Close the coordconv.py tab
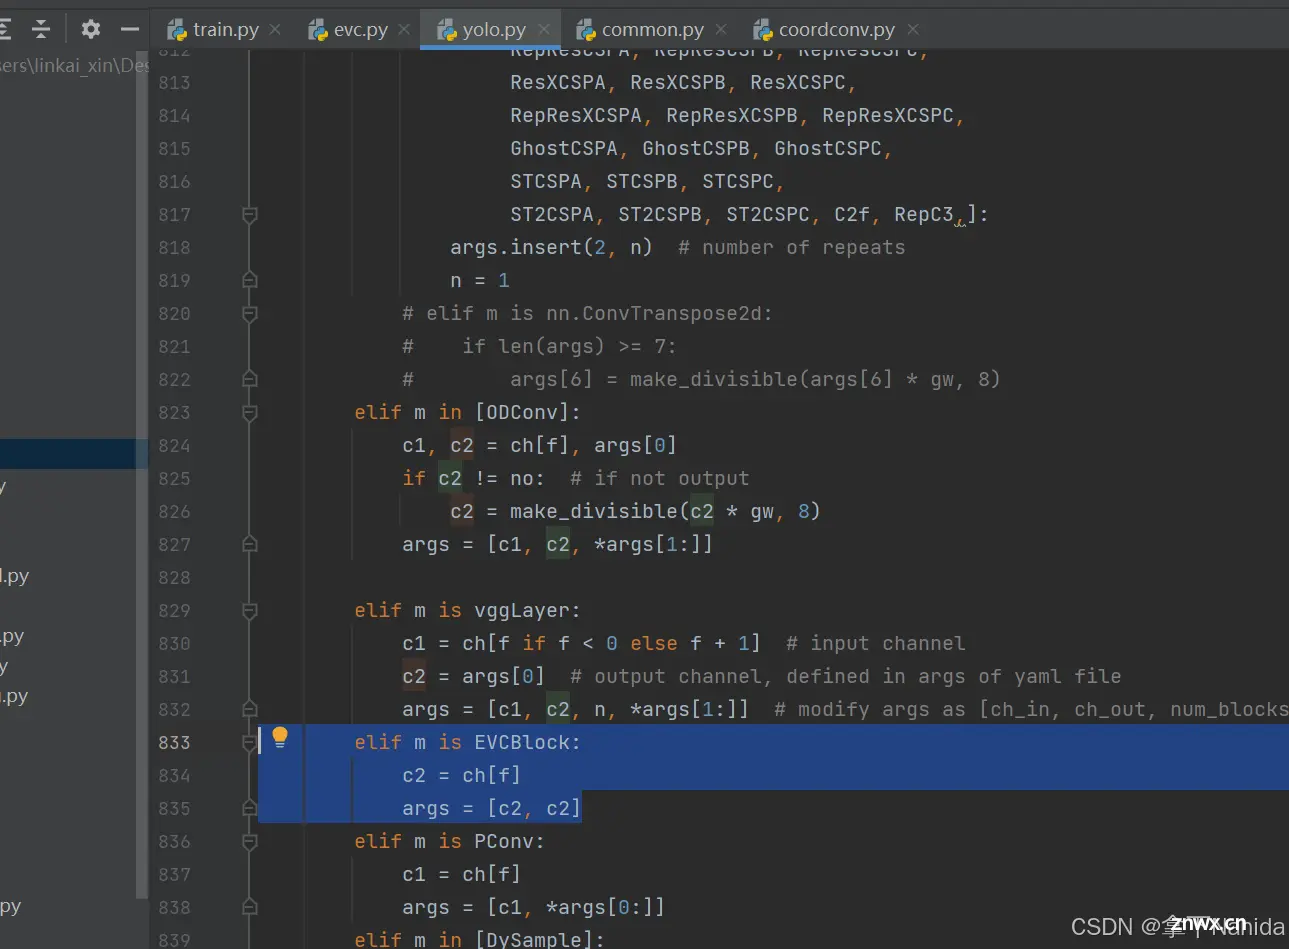The width and height of the screenshot is (1289, 949). 912,29
